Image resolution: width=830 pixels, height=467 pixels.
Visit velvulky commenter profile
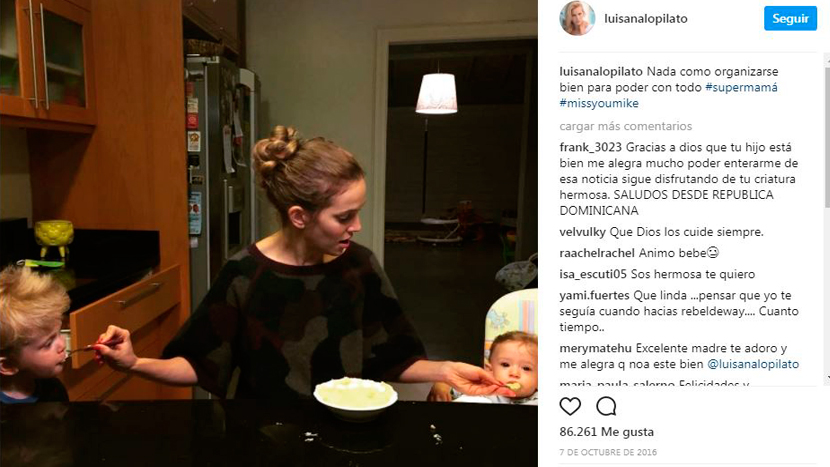[x=582, y=232]
